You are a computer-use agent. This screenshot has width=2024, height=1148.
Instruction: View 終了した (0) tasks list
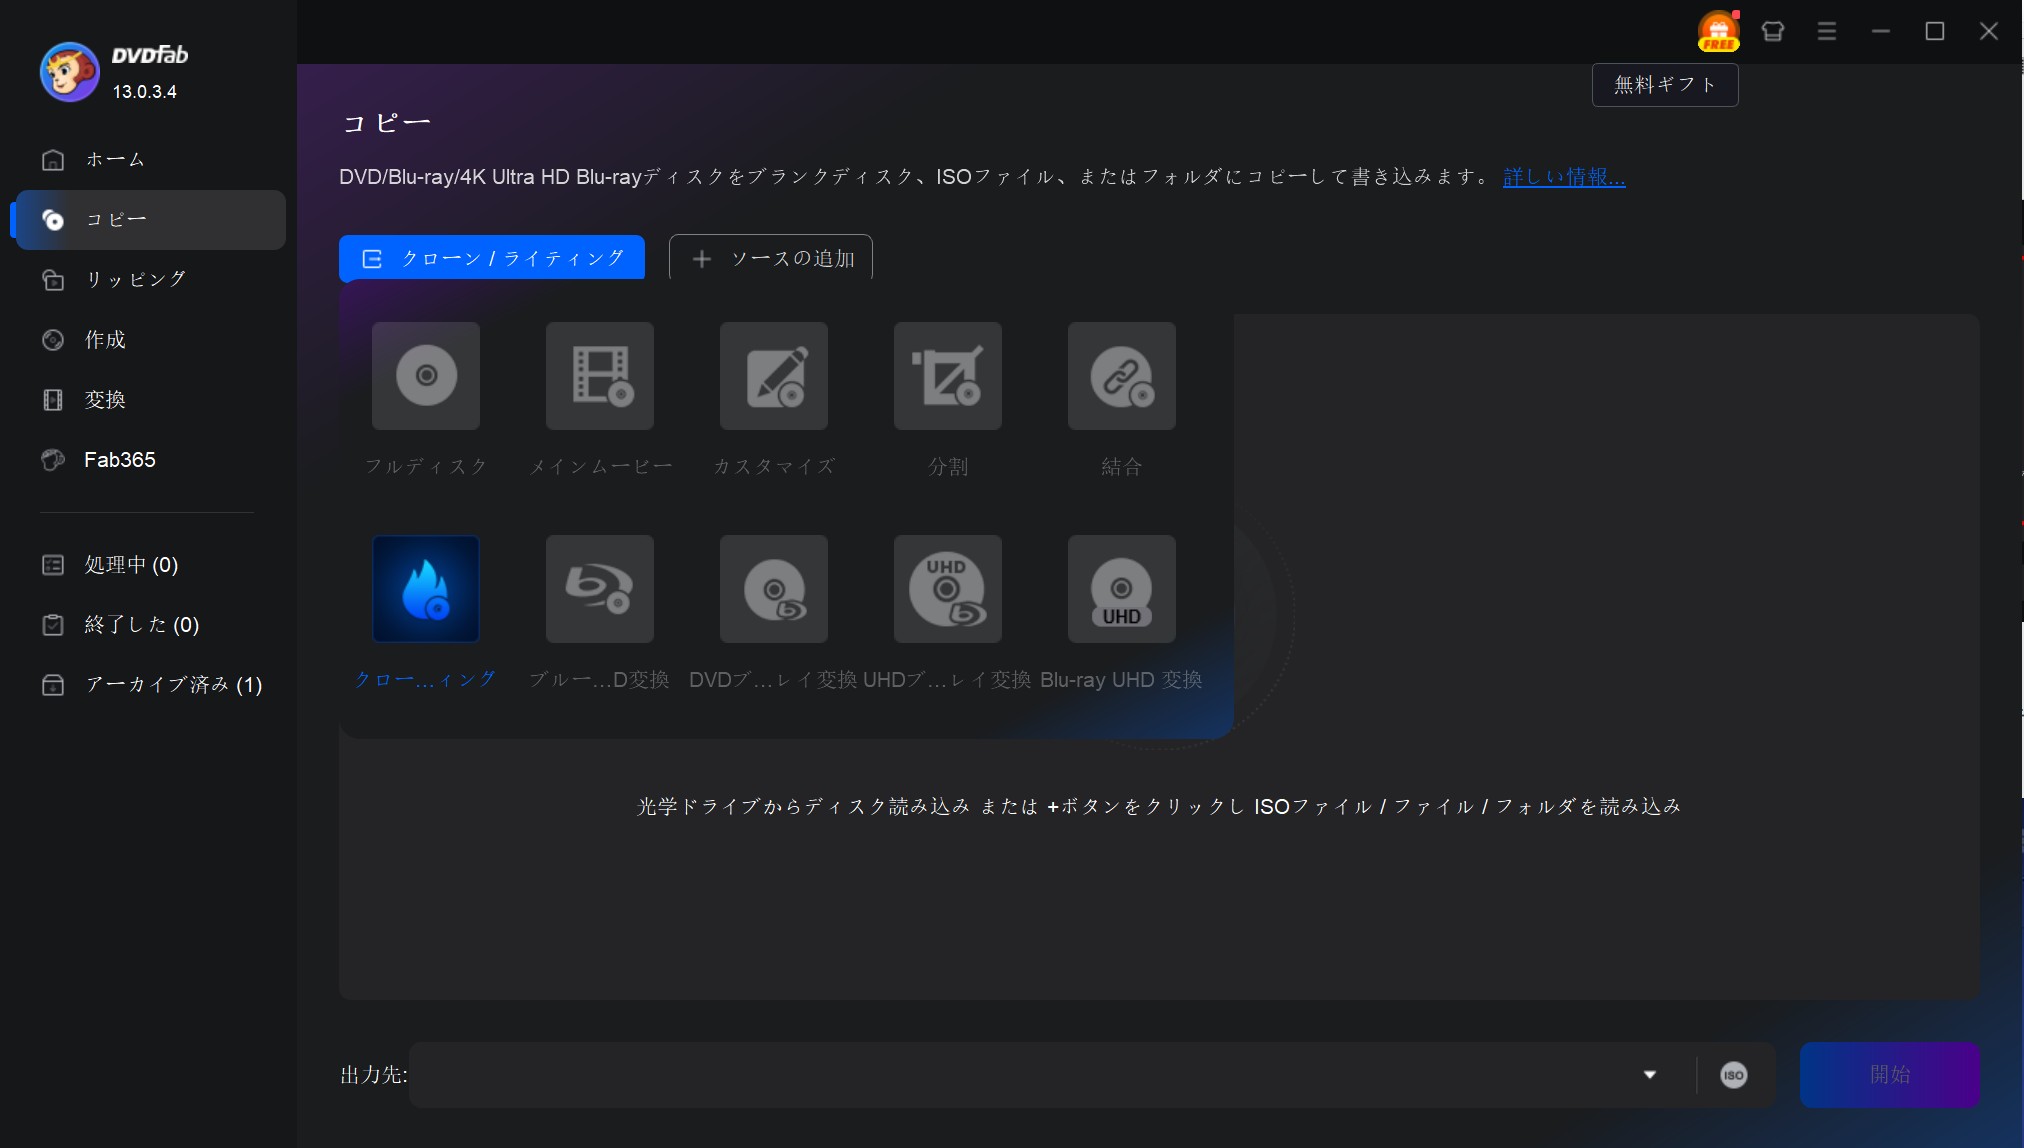pyautogui.click(x=150, y=625)
